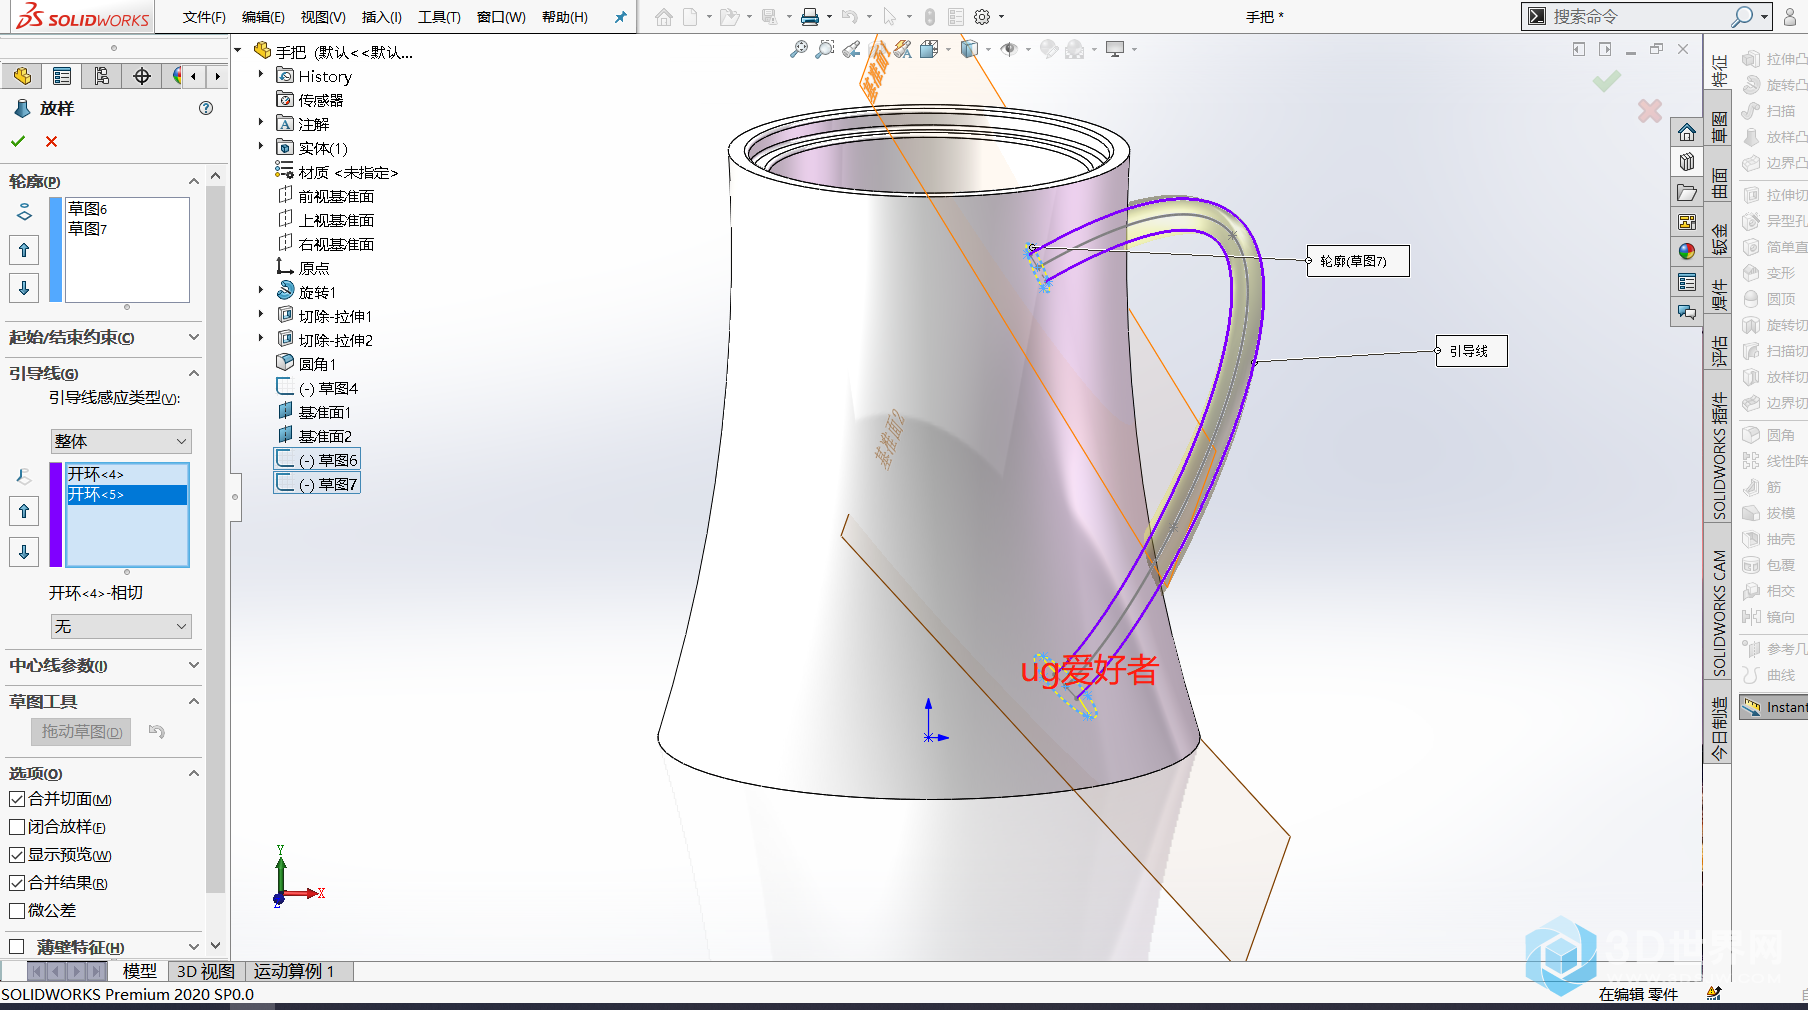
Task: Move guide curve up in the guide list
Action: point(24,512)
